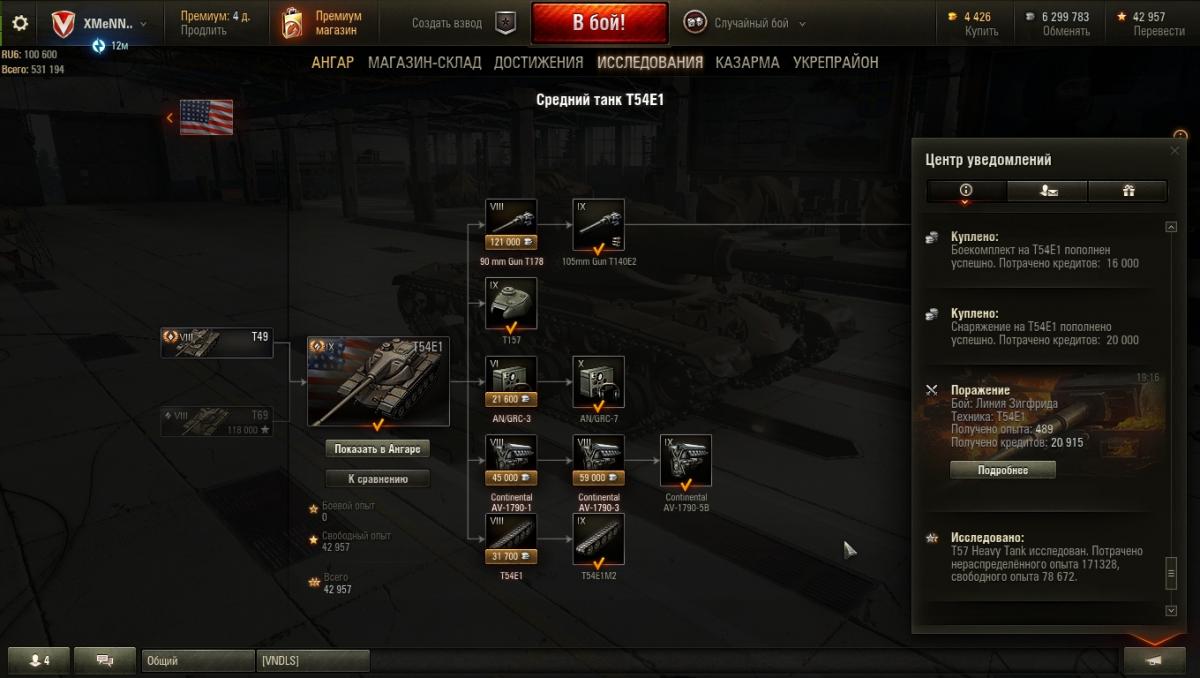Select the info alerts tab in notification center
Screen dimensions: 1200x678
(x=966, y=191)
